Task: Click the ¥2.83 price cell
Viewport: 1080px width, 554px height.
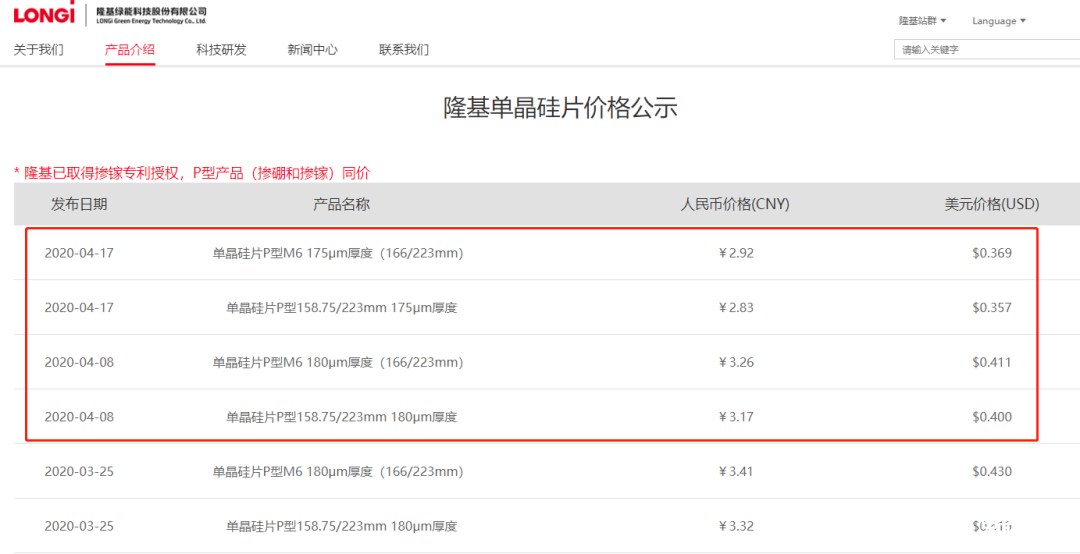Action: click(x=736, y=307)
